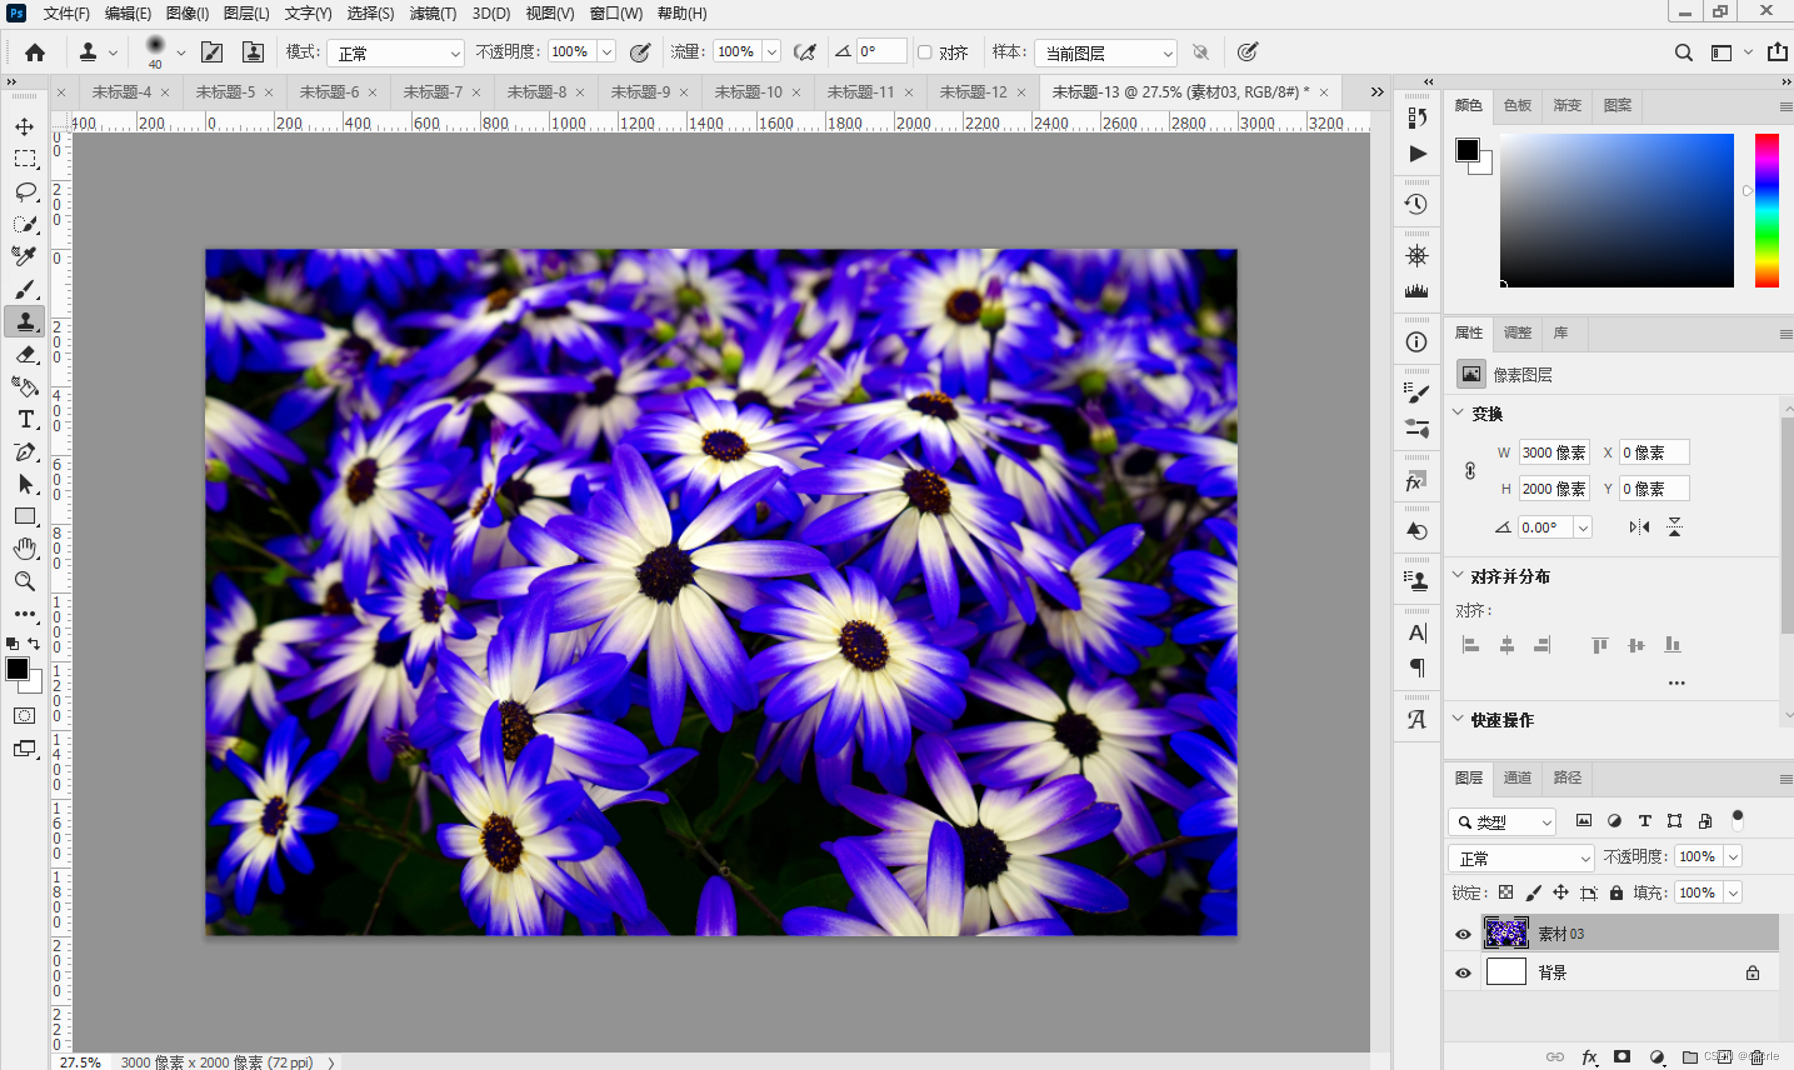Select the Rectangle shape tool
The height and width of the screenshot is (1070, 1794).
[x=25, y=517]
